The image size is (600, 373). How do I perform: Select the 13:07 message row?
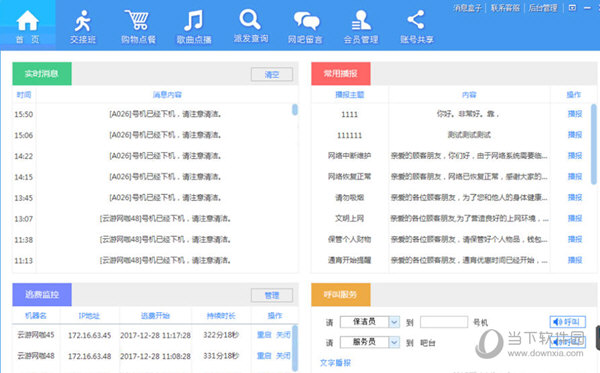[x=155, y=218]
